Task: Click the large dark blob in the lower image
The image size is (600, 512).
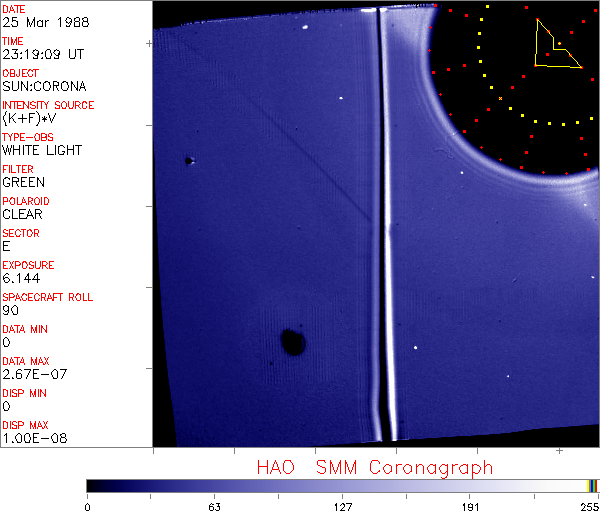Action: coord(293,342)
